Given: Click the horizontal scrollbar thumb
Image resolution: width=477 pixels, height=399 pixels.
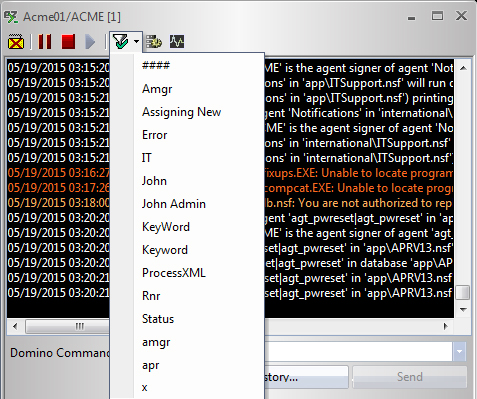Looking at the screenshot, I should point(68,326).
